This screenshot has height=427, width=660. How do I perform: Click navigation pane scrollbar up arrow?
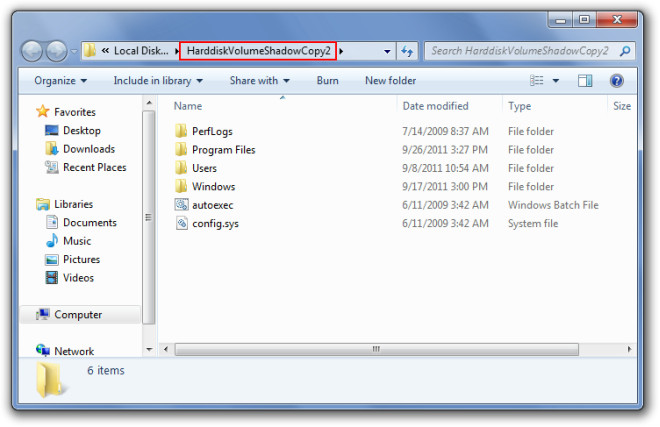149,103
